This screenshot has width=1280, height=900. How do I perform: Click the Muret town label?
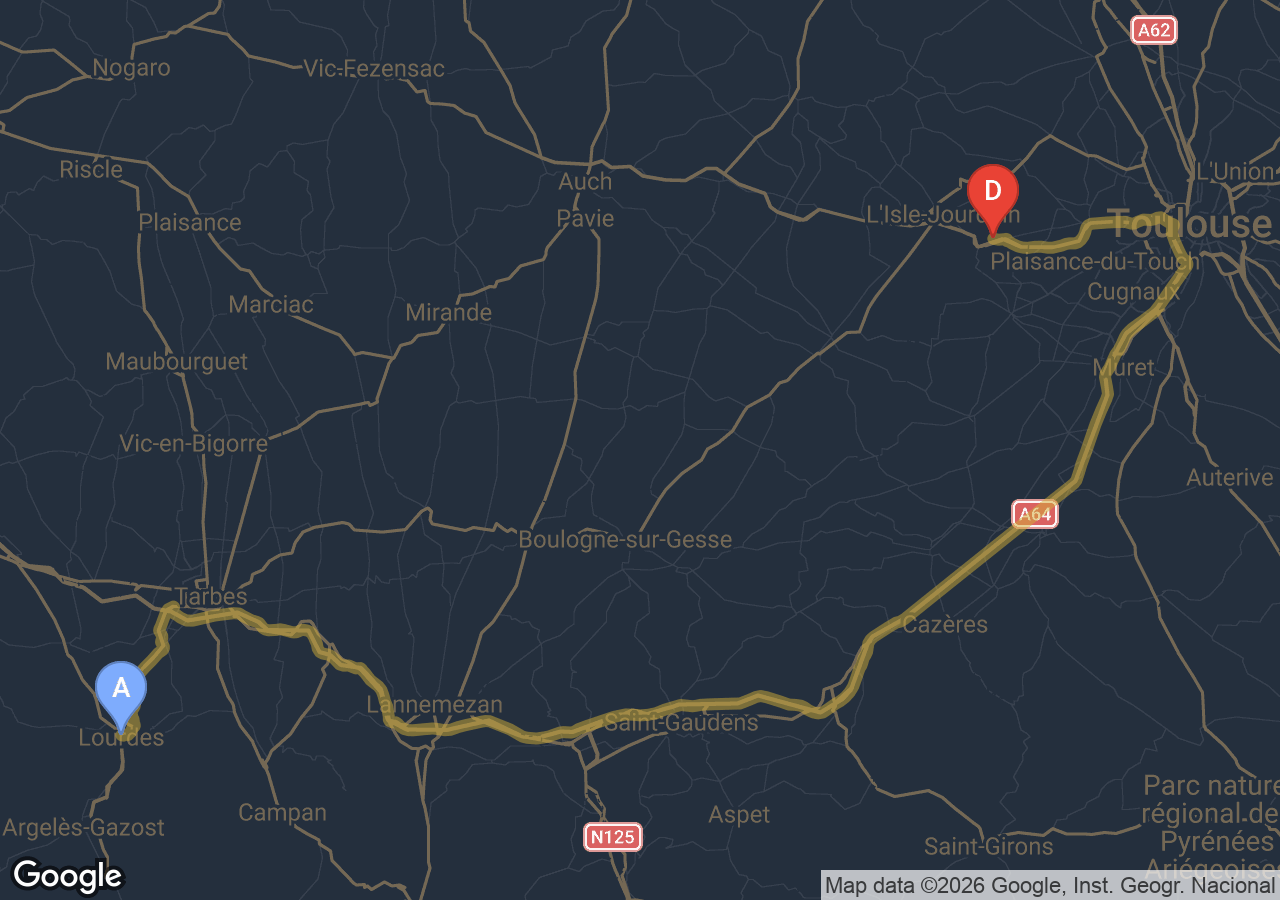coord(1124,367)
